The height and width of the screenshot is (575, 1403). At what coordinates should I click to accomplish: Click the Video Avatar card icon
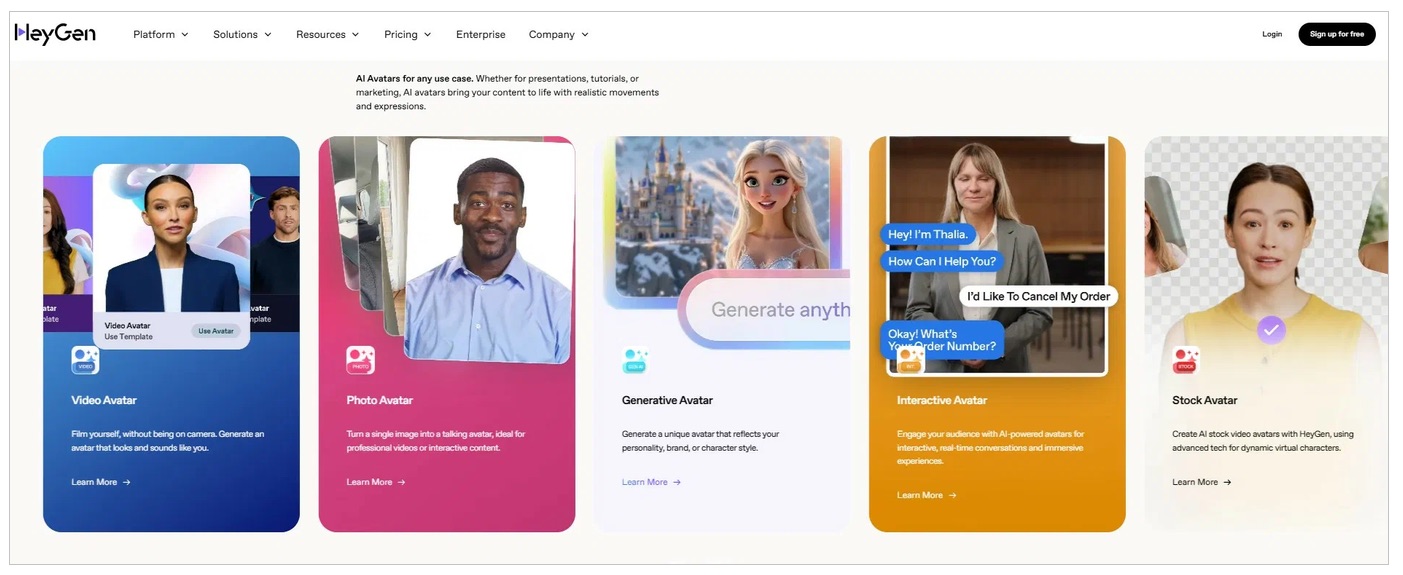tap(85, 360)
